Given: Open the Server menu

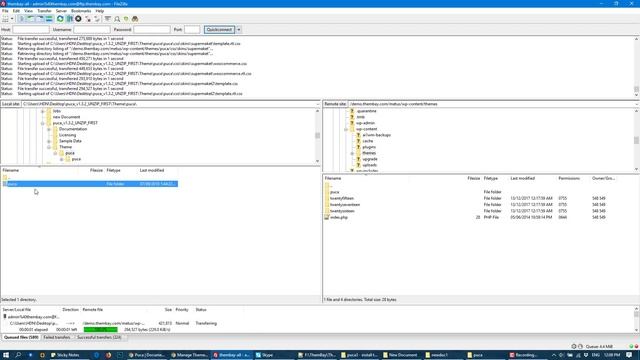Looking at the screenshot, I should click(x=61, y=11).
